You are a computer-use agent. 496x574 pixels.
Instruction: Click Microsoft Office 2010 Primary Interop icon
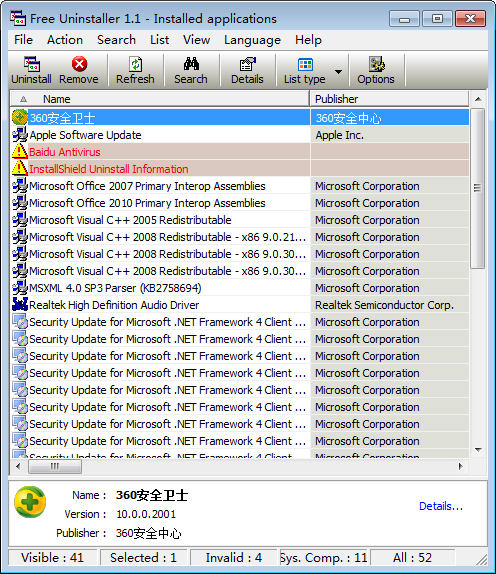pos(20,202)
